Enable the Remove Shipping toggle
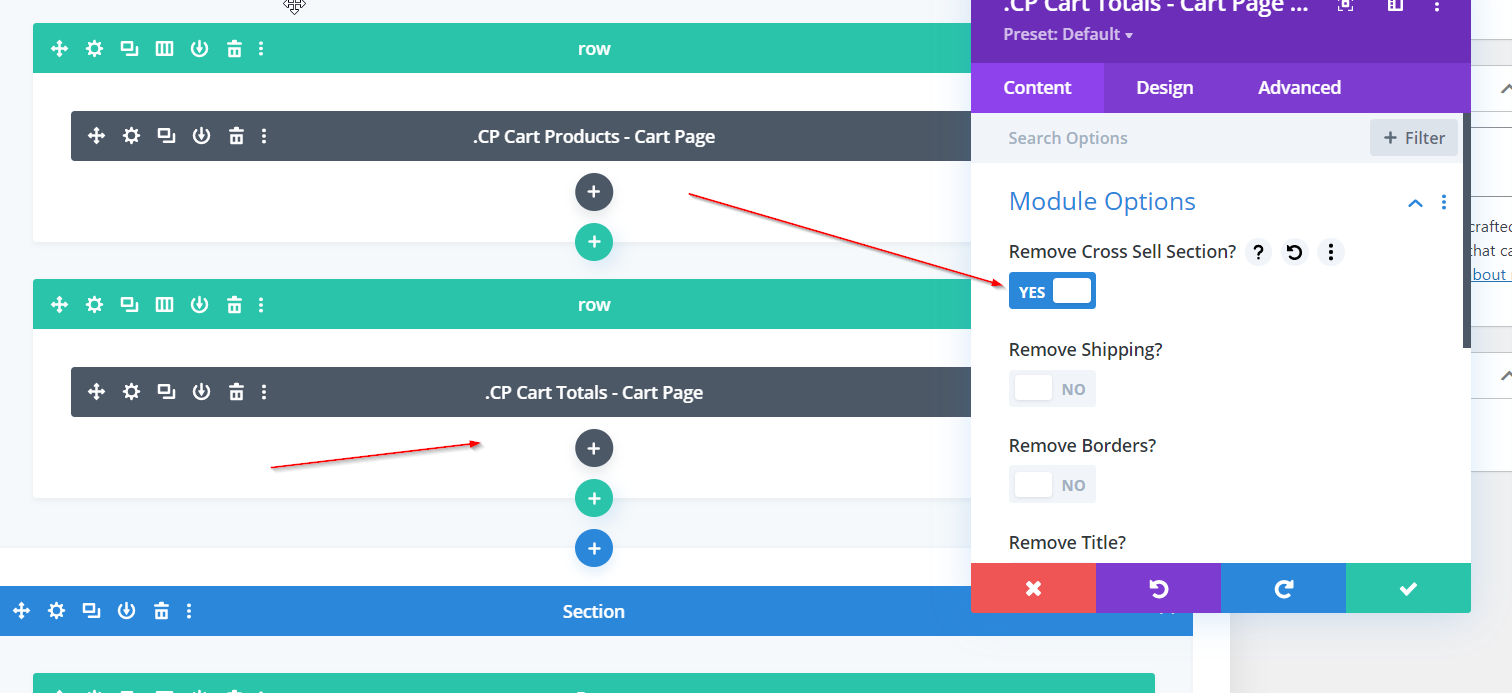 click(1052, 388)
